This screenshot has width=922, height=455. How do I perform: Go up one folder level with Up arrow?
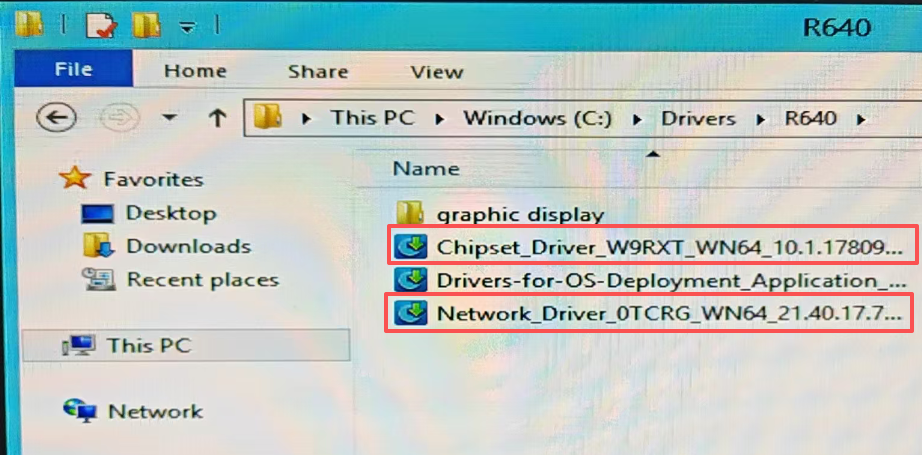(x=216, y=118)
